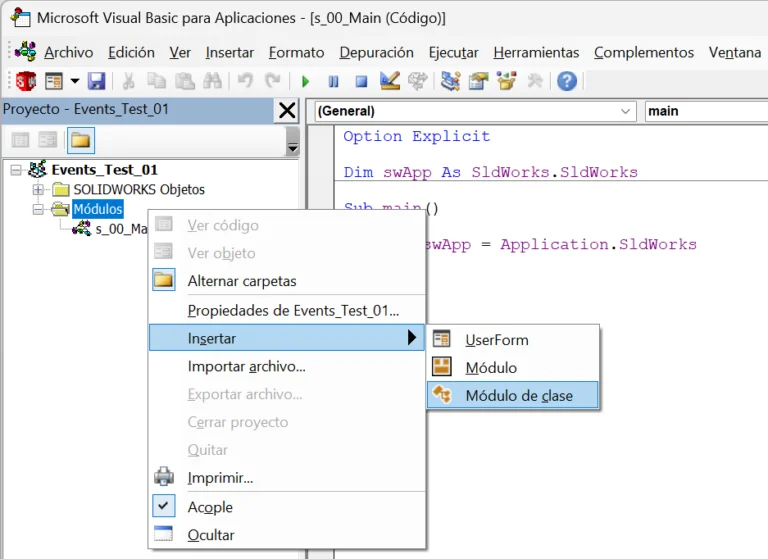Run the macro with the green play icon
This screenshot has width=768, height=559.
[306, 81]
